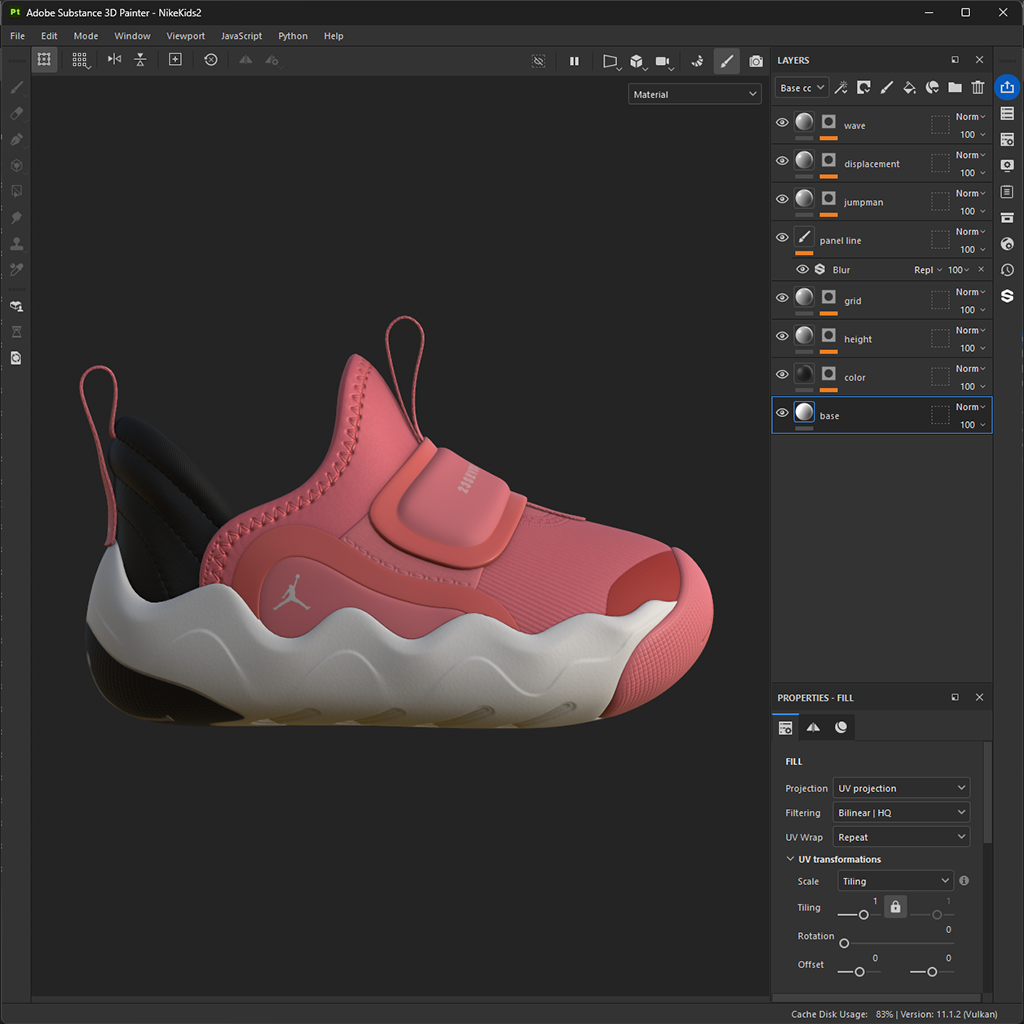Select the Clone stamp tool

pos(16,243)
